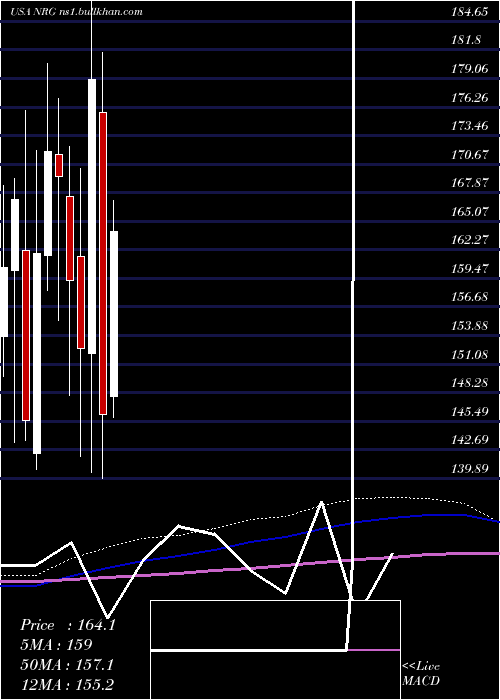The image size is (500, 700).
Task: Click the 176.26 price axis label
Action: (x=469, y=97)
